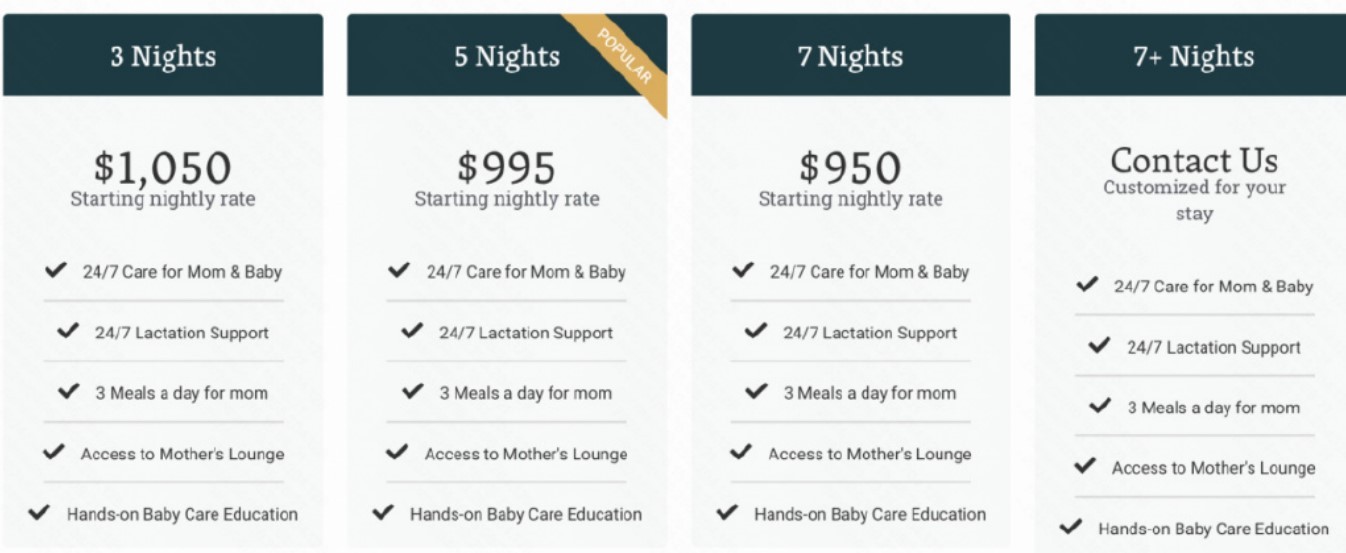Select the 3 Nights plan header
The image size is (1346, 553).
coord(163,55)
